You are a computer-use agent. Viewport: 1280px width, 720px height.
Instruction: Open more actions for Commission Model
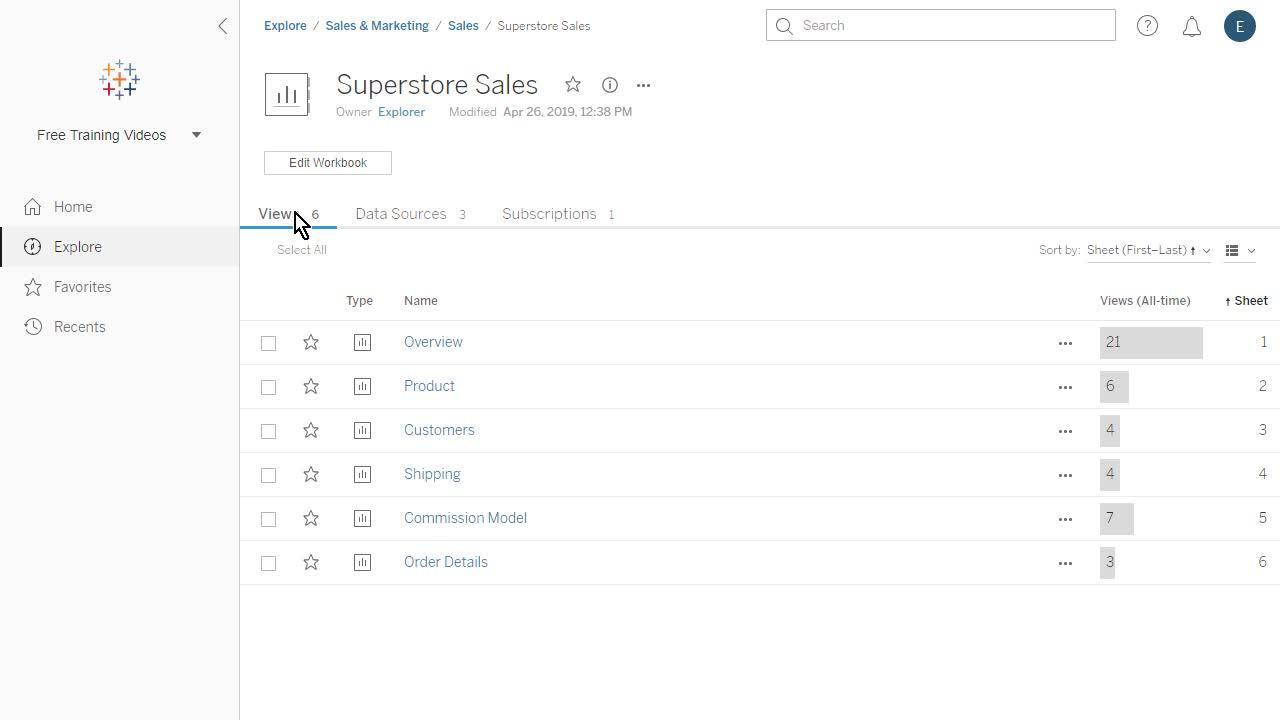point(1065,519)
